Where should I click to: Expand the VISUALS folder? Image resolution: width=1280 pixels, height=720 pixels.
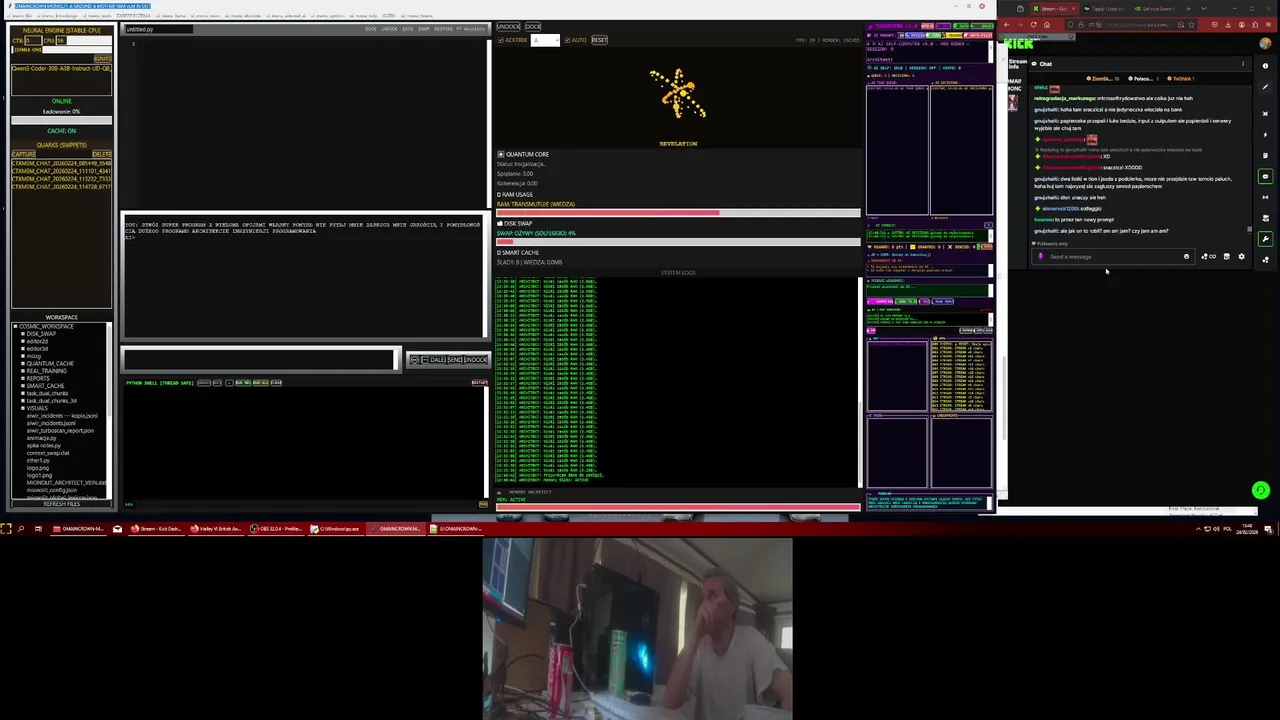click(23, 408)
